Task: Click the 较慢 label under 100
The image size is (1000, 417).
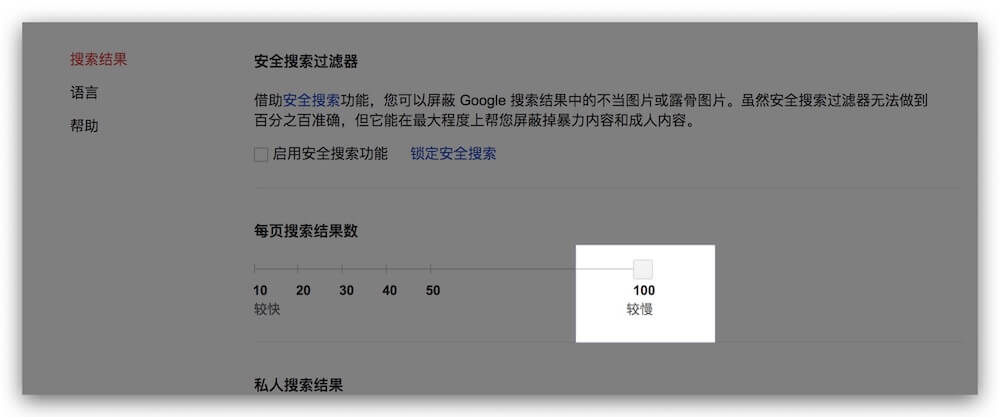Action: click(640, 309)
